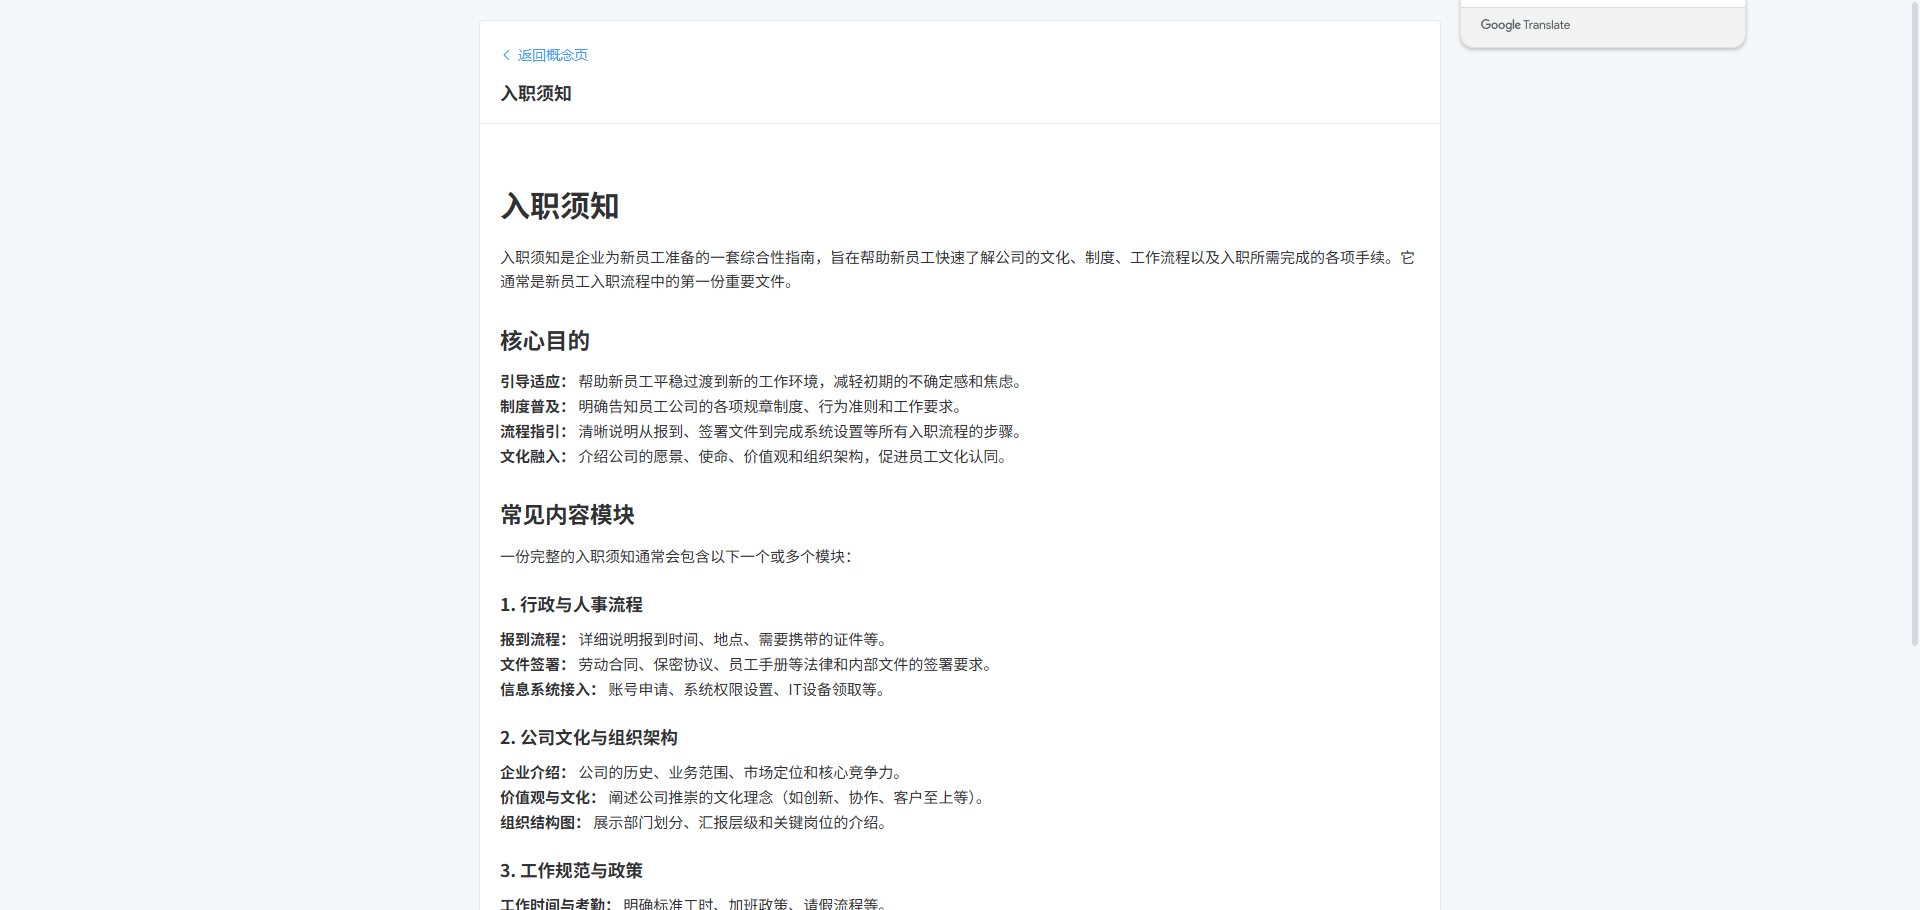Viewport: 1920px width, 910px height.
Task: Click the 文化融入 bold label
Action: [x=533, y=457]
